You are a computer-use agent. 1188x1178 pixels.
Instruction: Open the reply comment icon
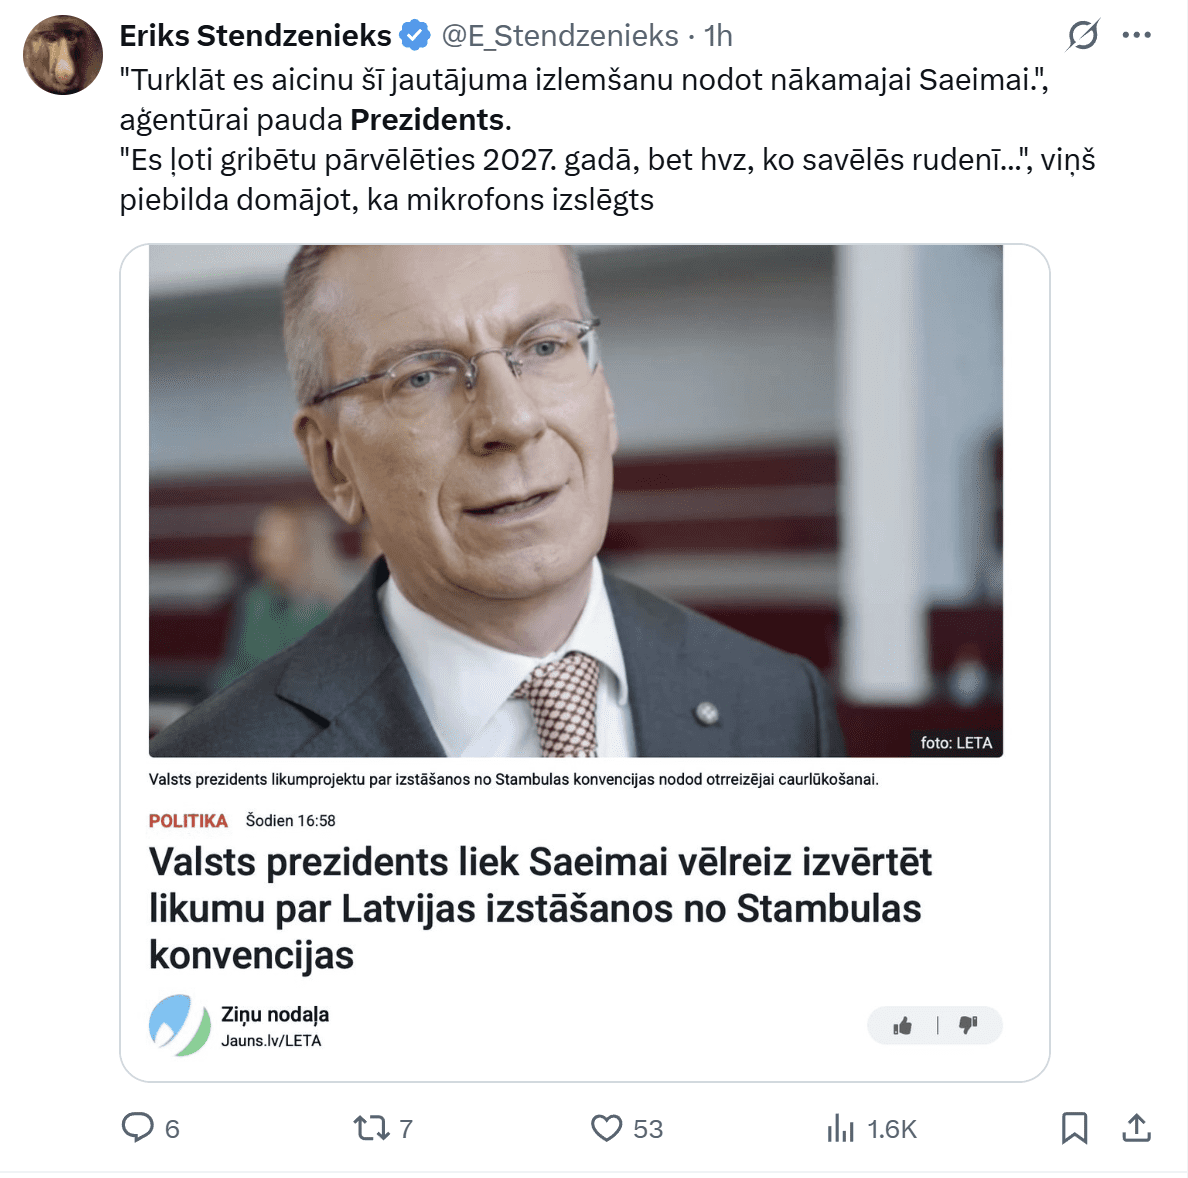tap(138, 1127)
